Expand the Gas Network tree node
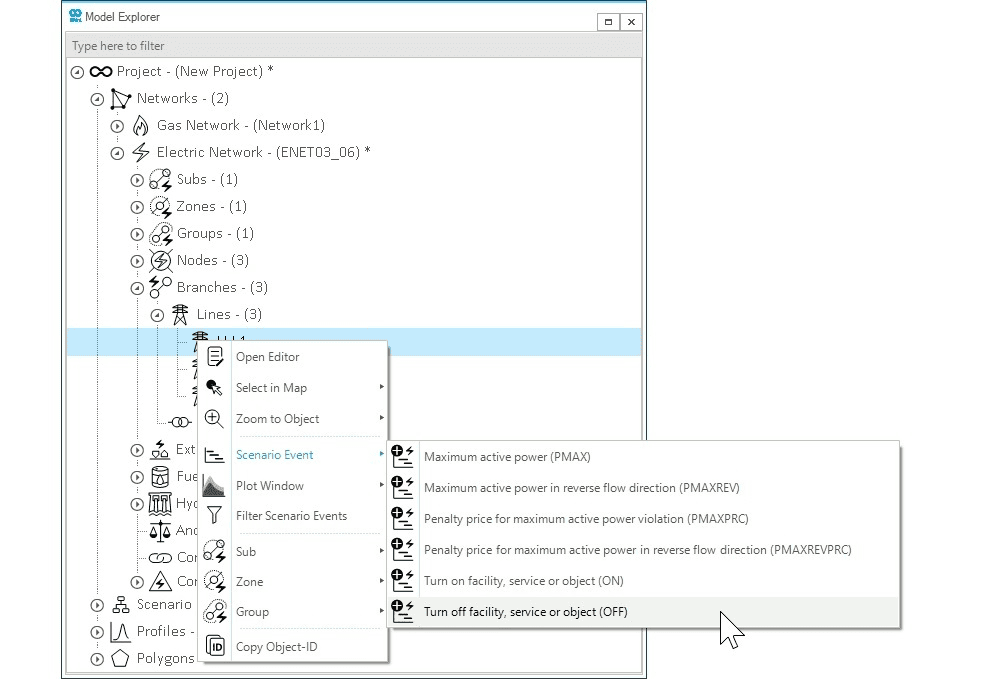999x679 pixels. pos(117,126)
